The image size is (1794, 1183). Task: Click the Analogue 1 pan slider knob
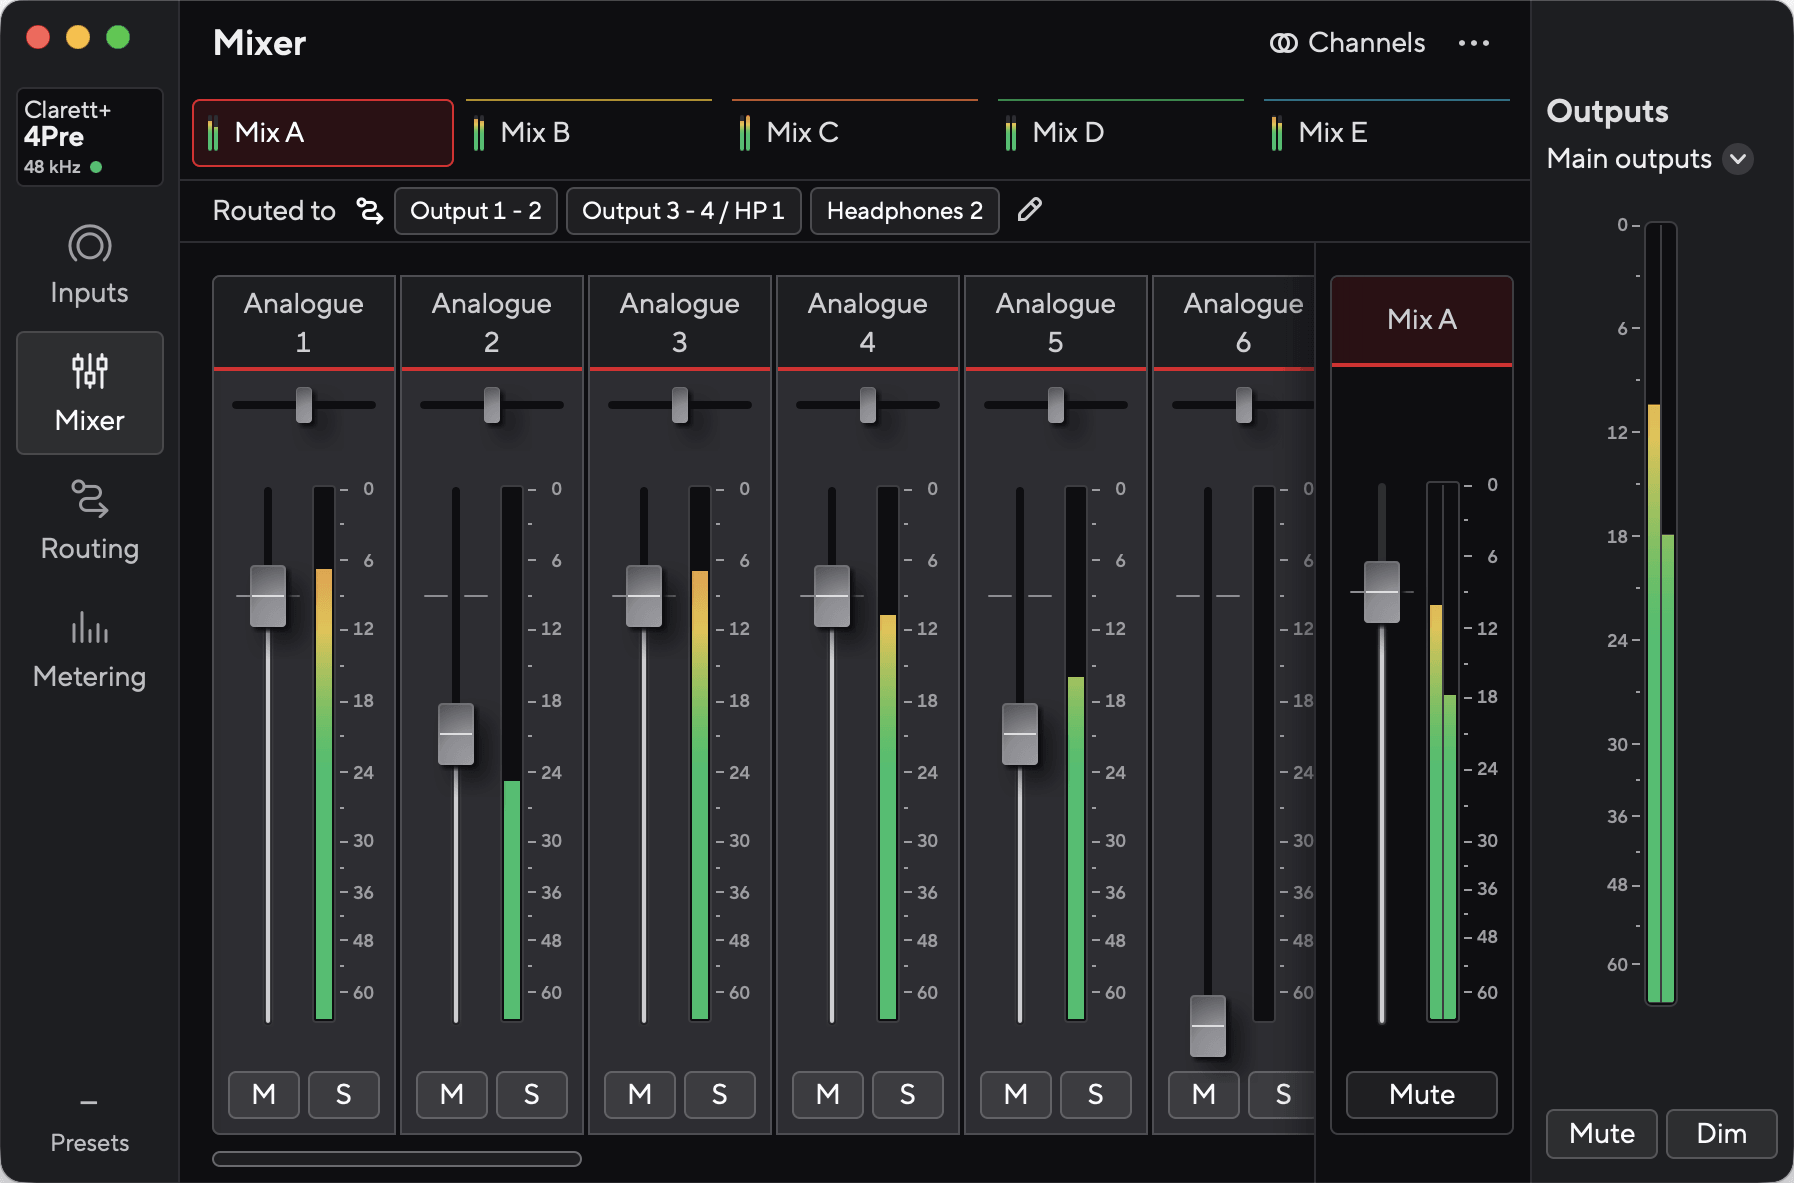304,405
